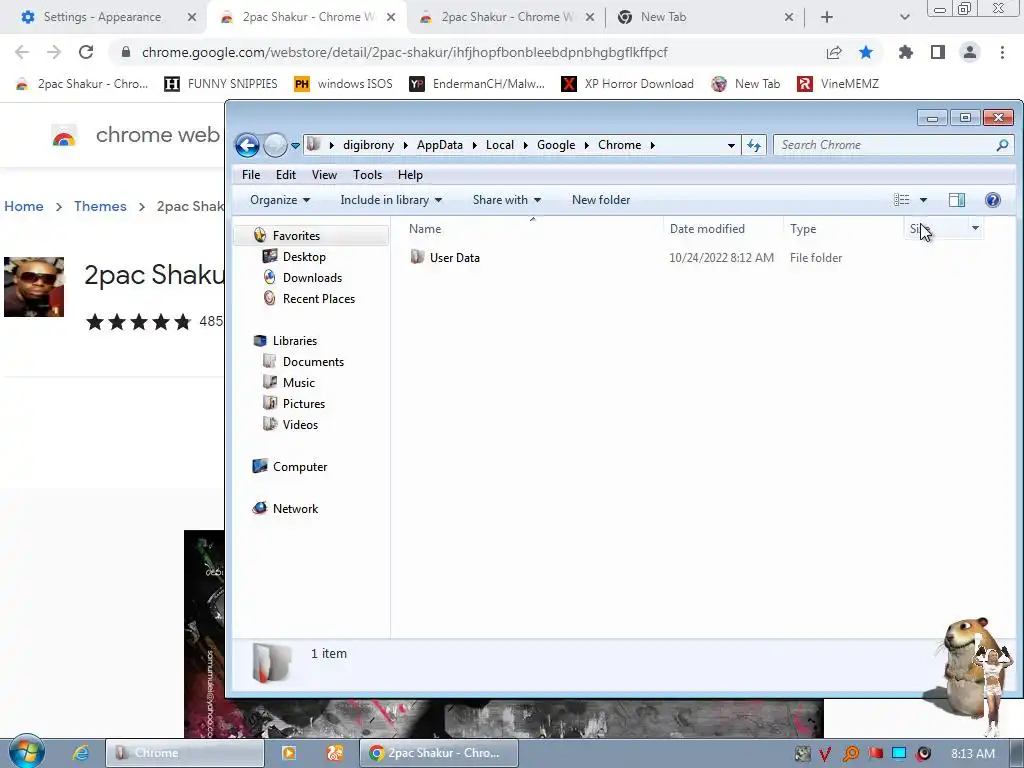Open the File menu in Explorer
Image resolution: width=1024 pixels, height=768 pixels.
coord(251,175)
